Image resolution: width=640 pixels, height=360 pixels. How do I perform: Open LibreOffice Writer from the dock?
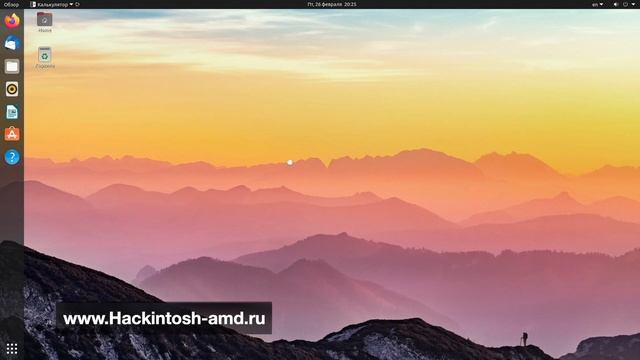(x=12, y=112)
